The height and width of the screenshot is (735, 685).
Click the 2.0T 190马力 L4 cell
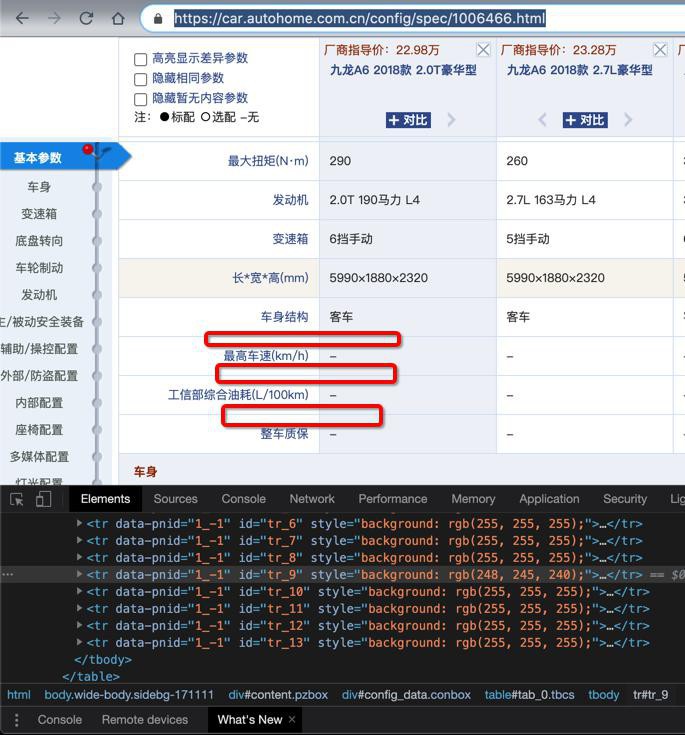coord(375,200)
